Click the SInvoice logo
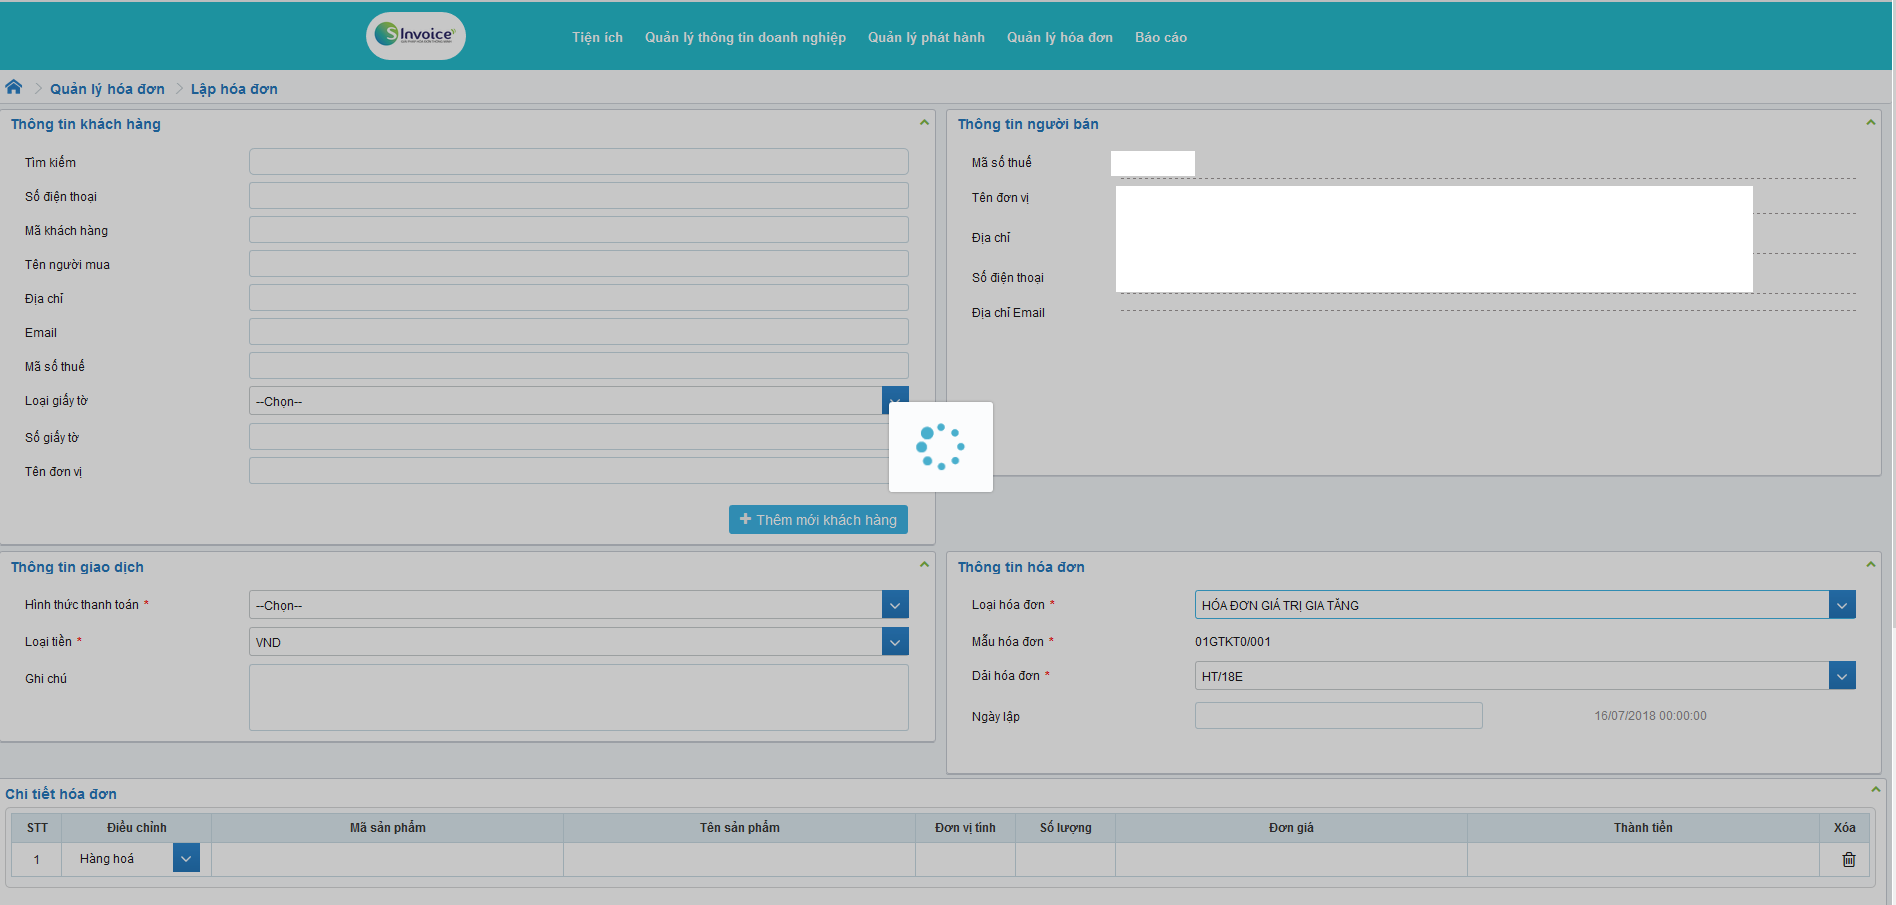This screenshot has height=905, width=1896. [x=416, y=36]
